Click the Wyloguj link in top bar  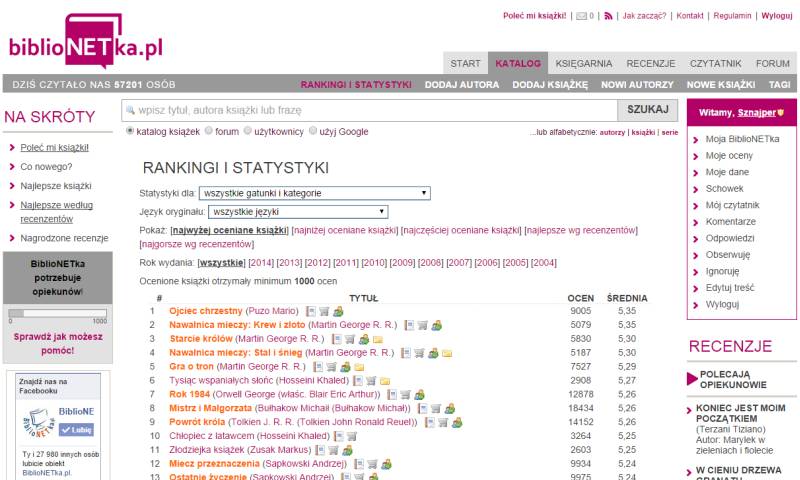pos(777,16)
